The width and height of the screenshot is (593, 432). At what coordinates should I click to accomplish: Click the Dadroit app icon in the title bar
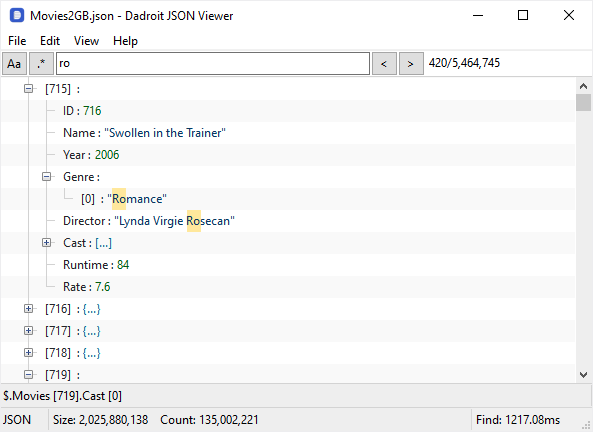pos(17,16)
